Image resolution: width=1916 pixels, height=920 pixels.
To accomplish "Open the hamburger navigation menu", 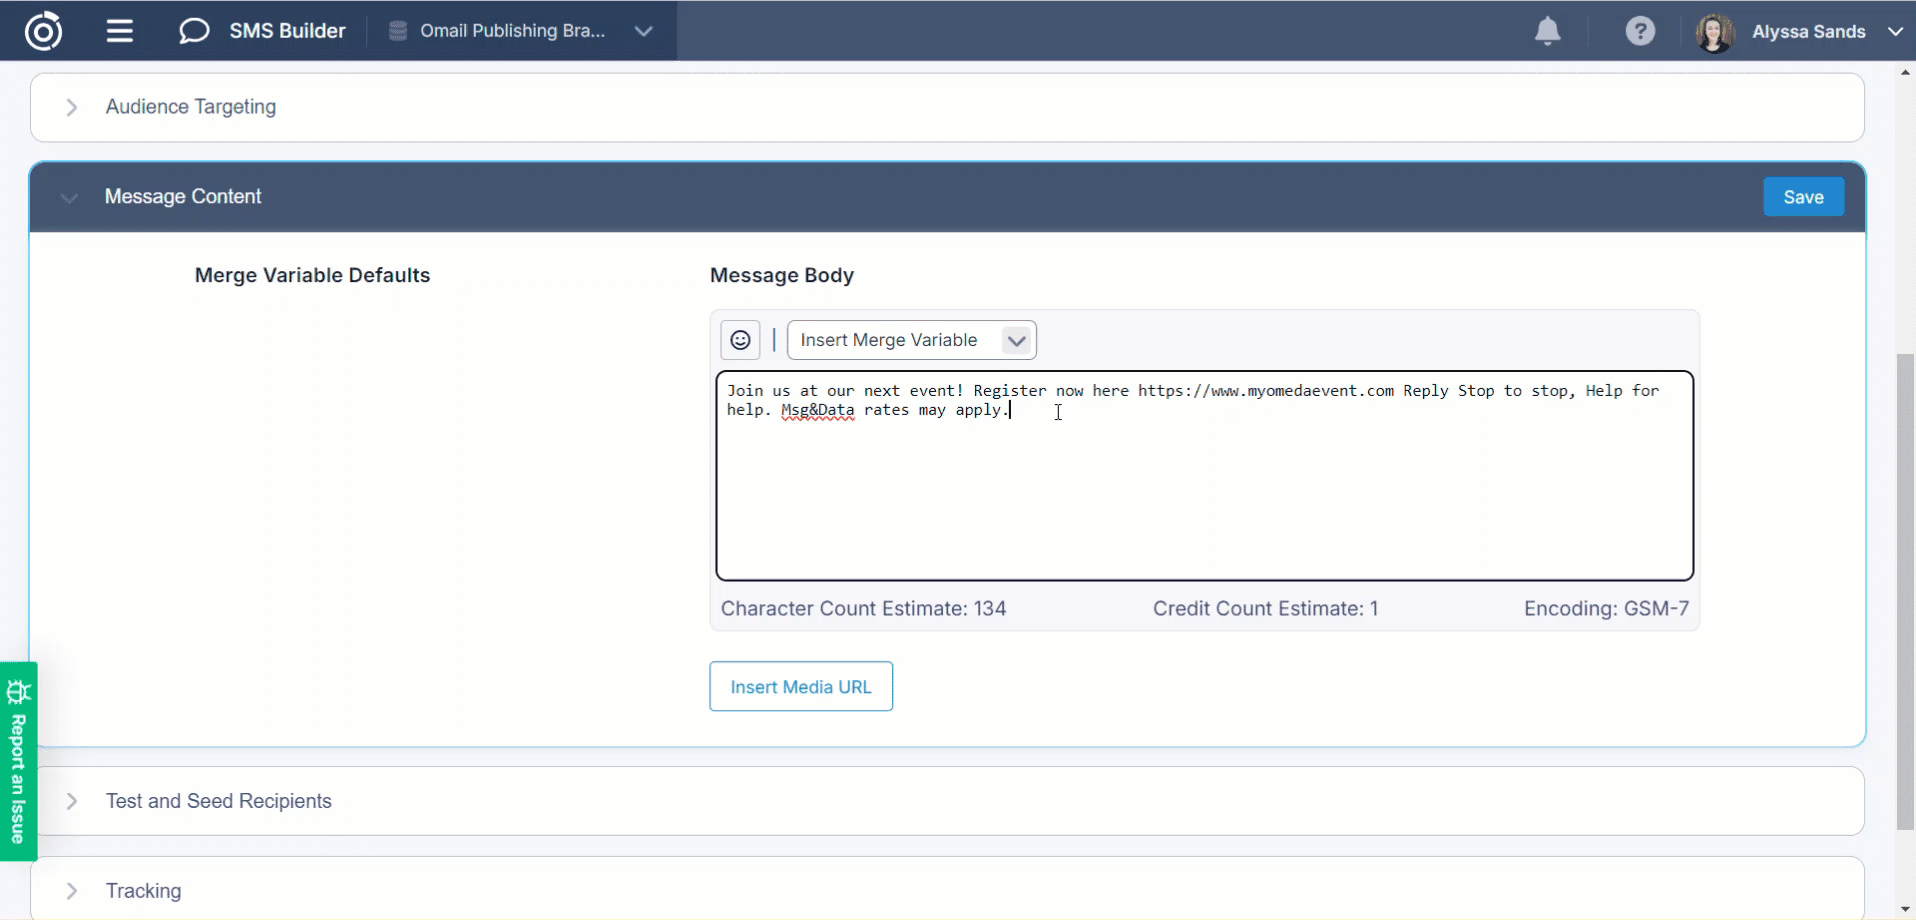I will [x=120, y=31].
